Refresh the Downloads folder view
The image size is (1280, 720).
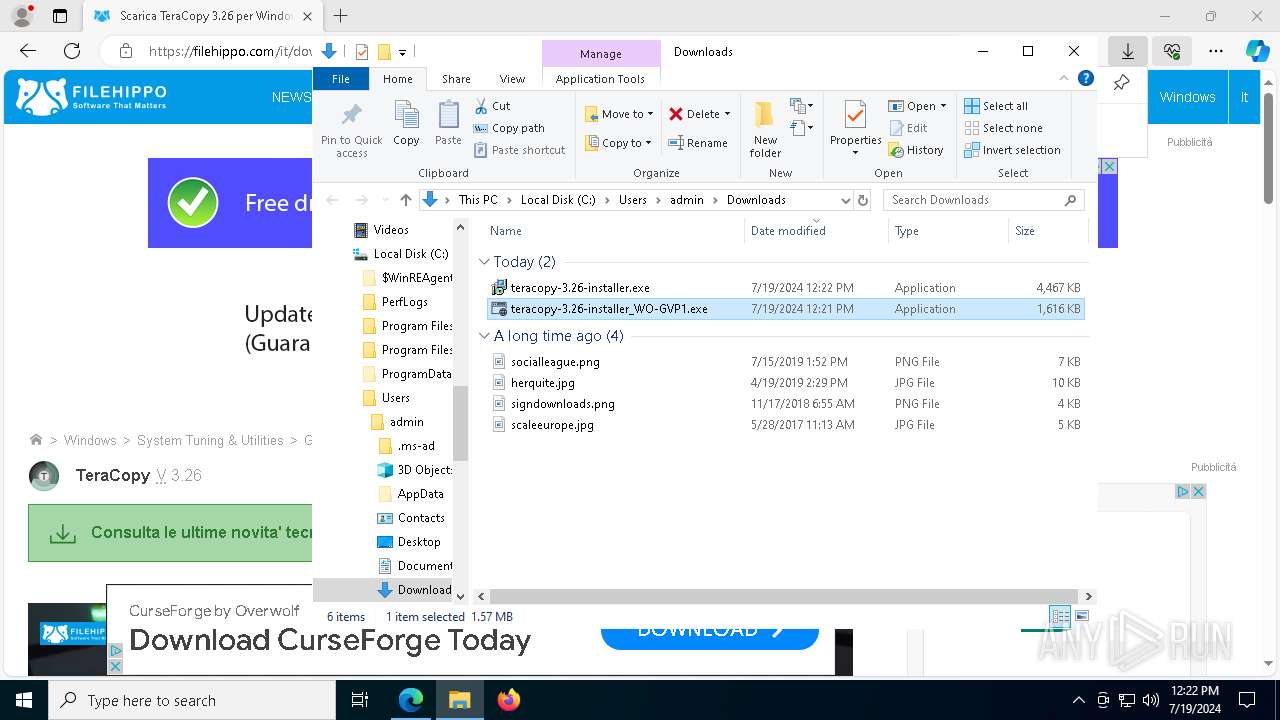pyautogui.click(x=863, y=200)
